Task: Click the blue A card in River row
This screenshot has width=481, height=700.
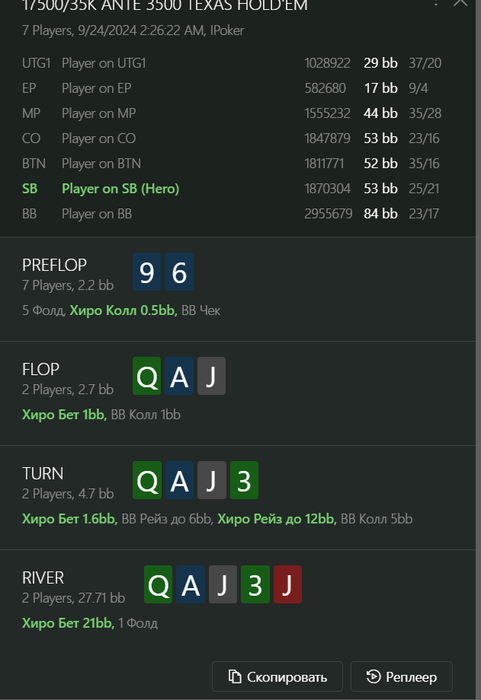Action: tap(190, 584)
